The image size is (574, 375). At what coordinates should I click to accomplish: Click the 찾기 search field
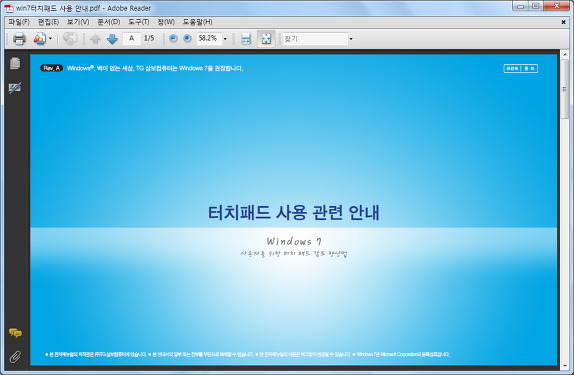click(x=315, y=39)
